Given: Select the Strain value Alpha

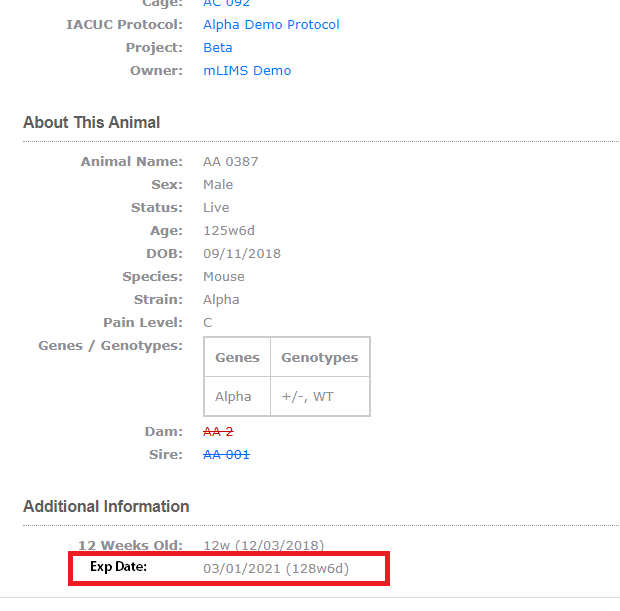Looking at the screenshot, I should pos(221,300).
